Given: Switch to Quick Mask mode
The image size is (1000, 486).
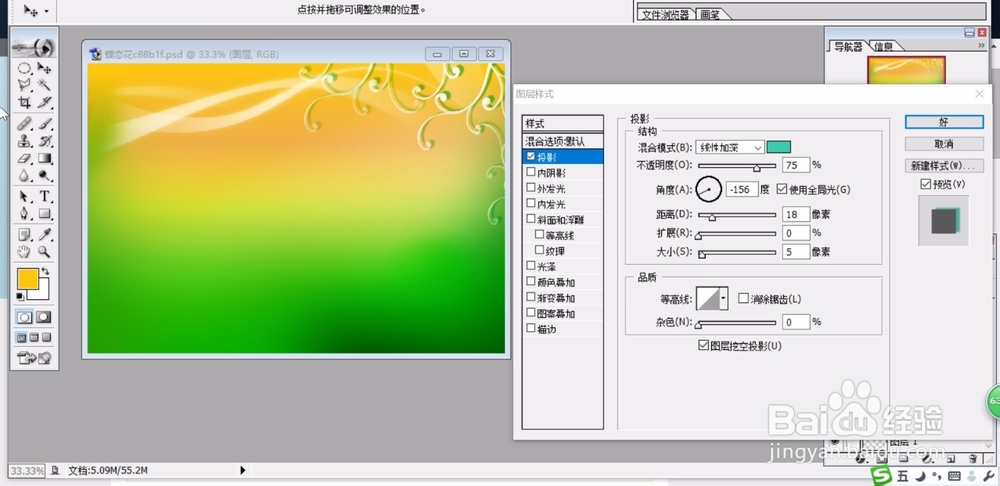Looking at the screenshot, I should (x=44, y=317).
